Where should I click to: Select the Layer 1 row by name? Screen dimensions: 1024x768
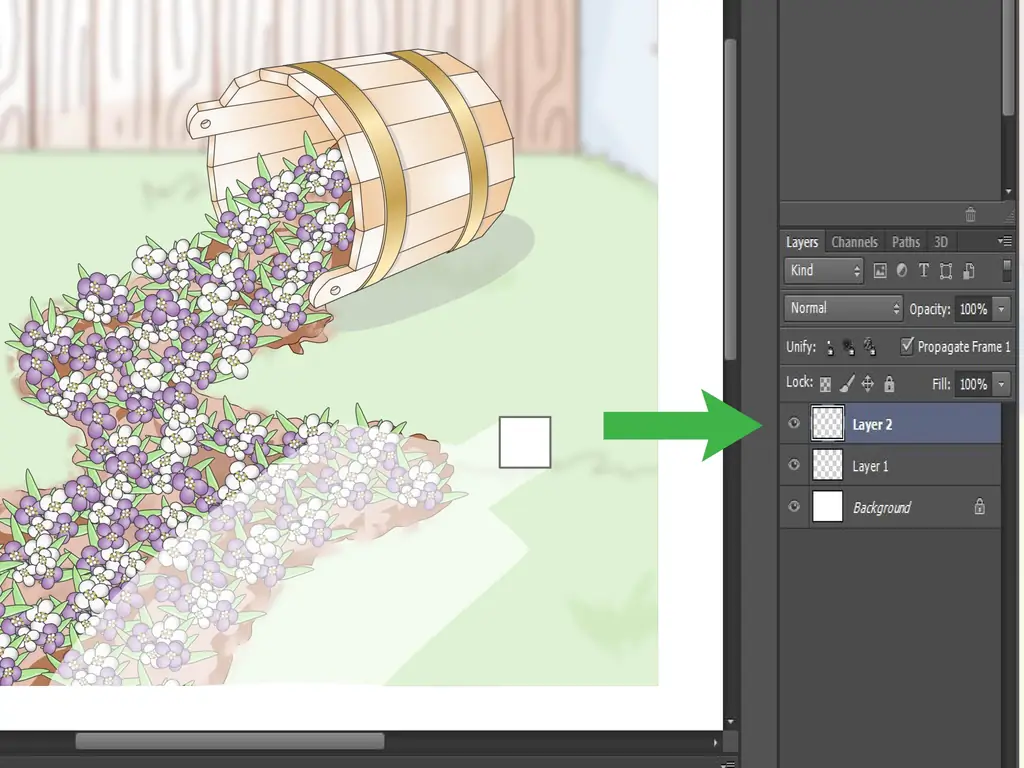point(871,466)
